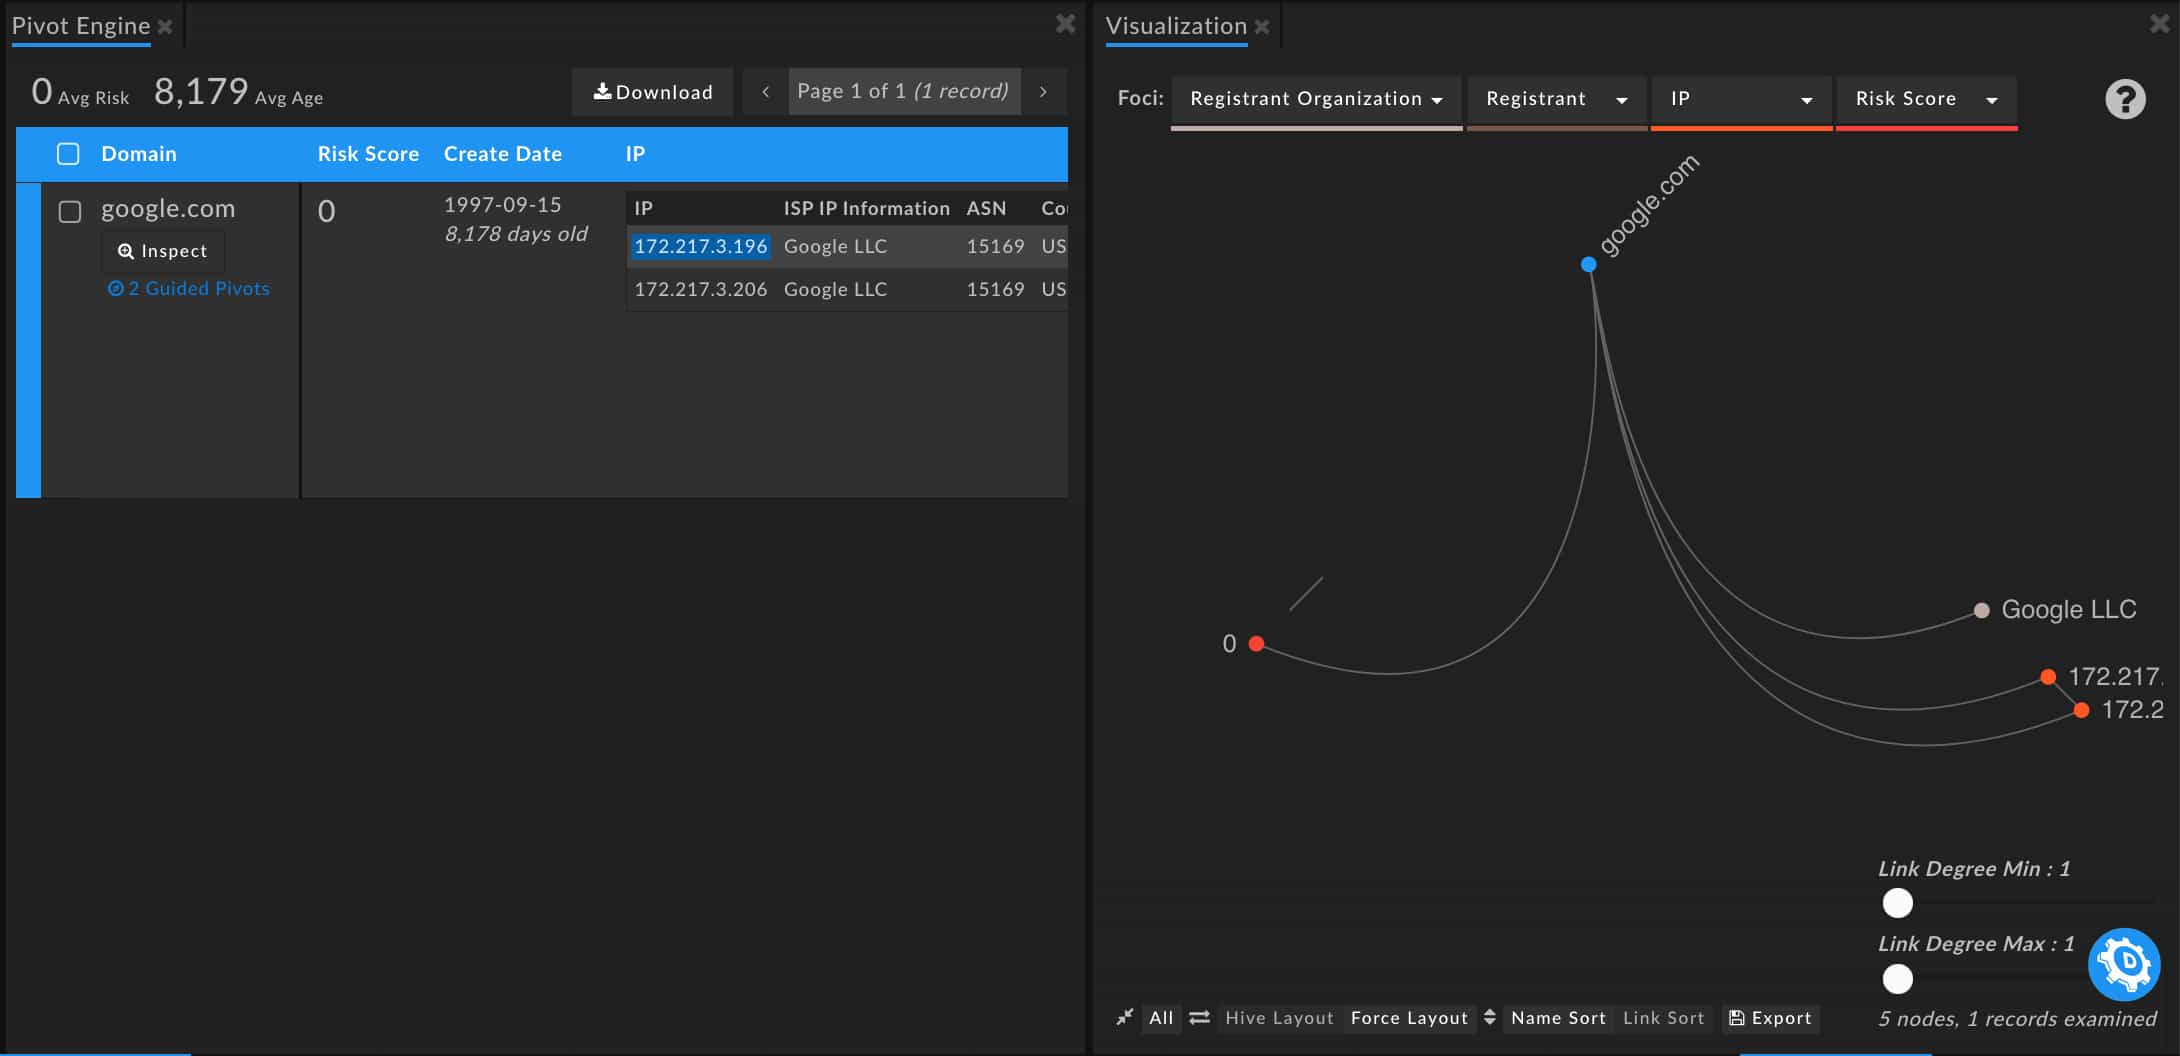Click ASN 15169 in the 172.217.3.196 row
Viewport: 2180px width, 1056px height.
click(995, 246)
